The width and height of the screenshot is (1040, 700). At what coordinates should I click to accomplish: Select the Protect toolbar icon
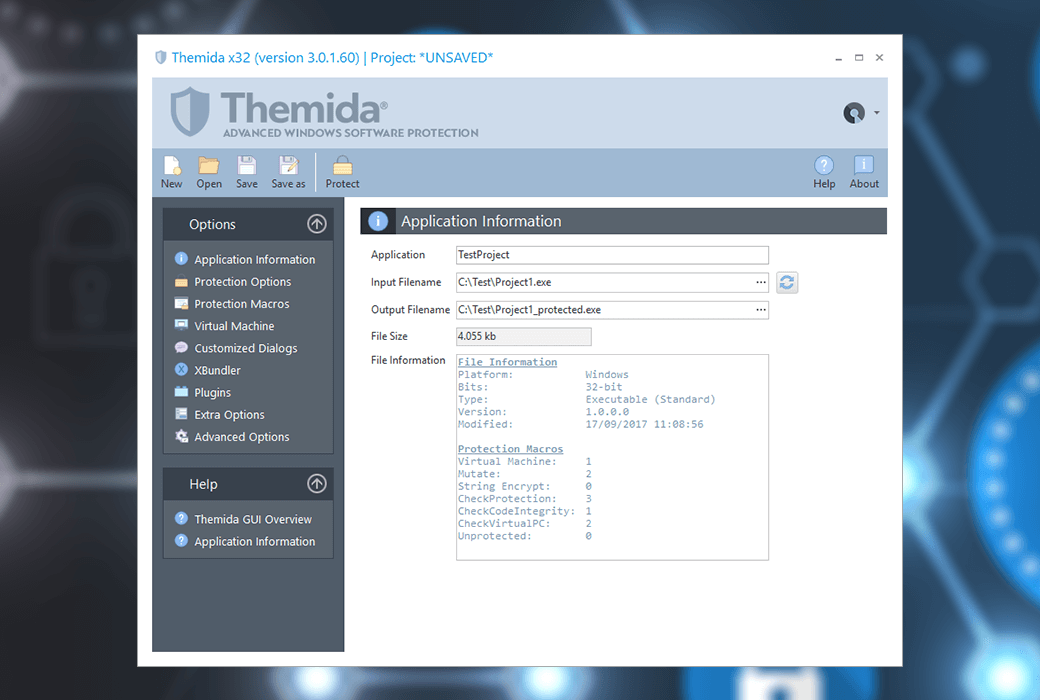point(342,171)
